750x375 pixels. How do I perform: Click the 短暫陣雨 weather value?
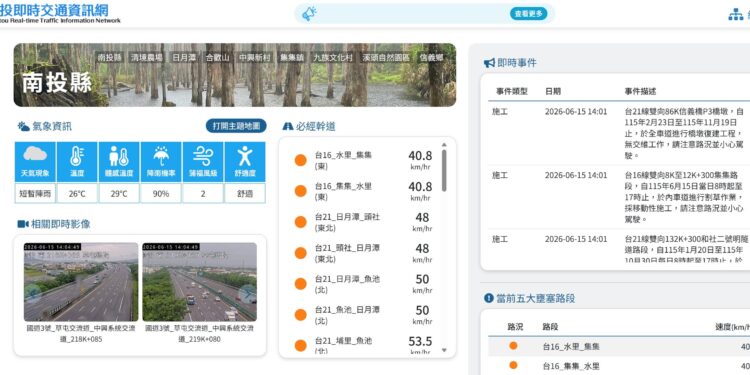point(35,193)
